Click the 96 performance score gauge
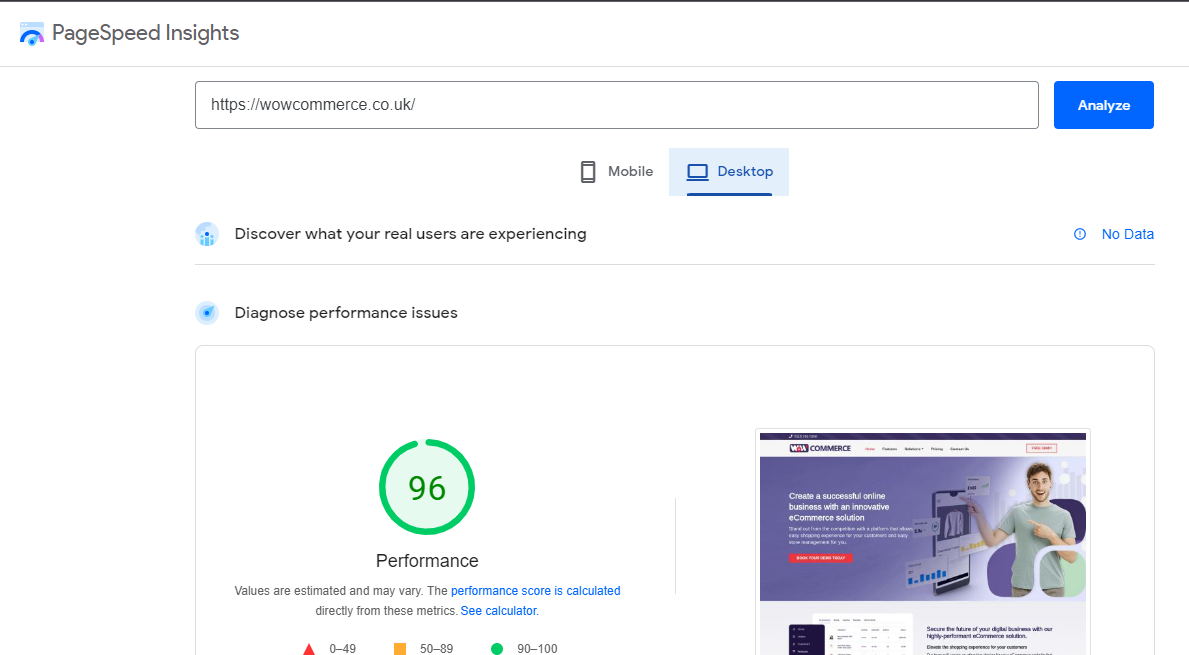The height and width of the screenshot is (655, 1189). coord(427,487)
